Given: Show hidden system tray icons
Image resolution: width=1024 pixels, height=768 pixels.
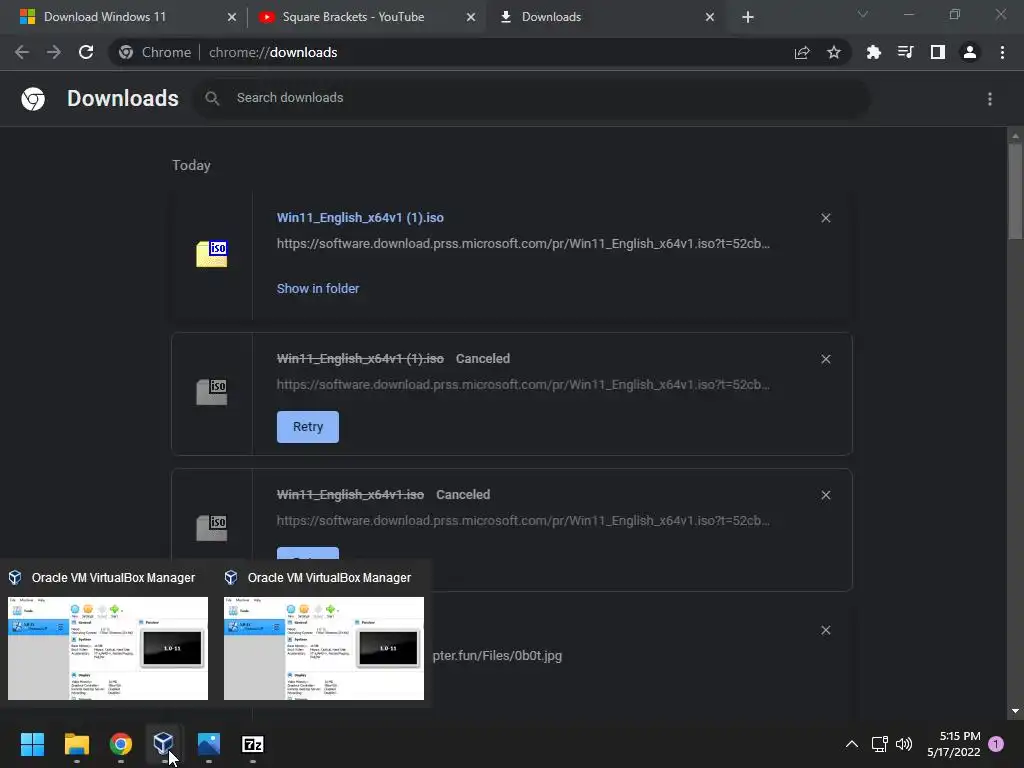Looking at the screenshot, I should [x=852, y=744].
